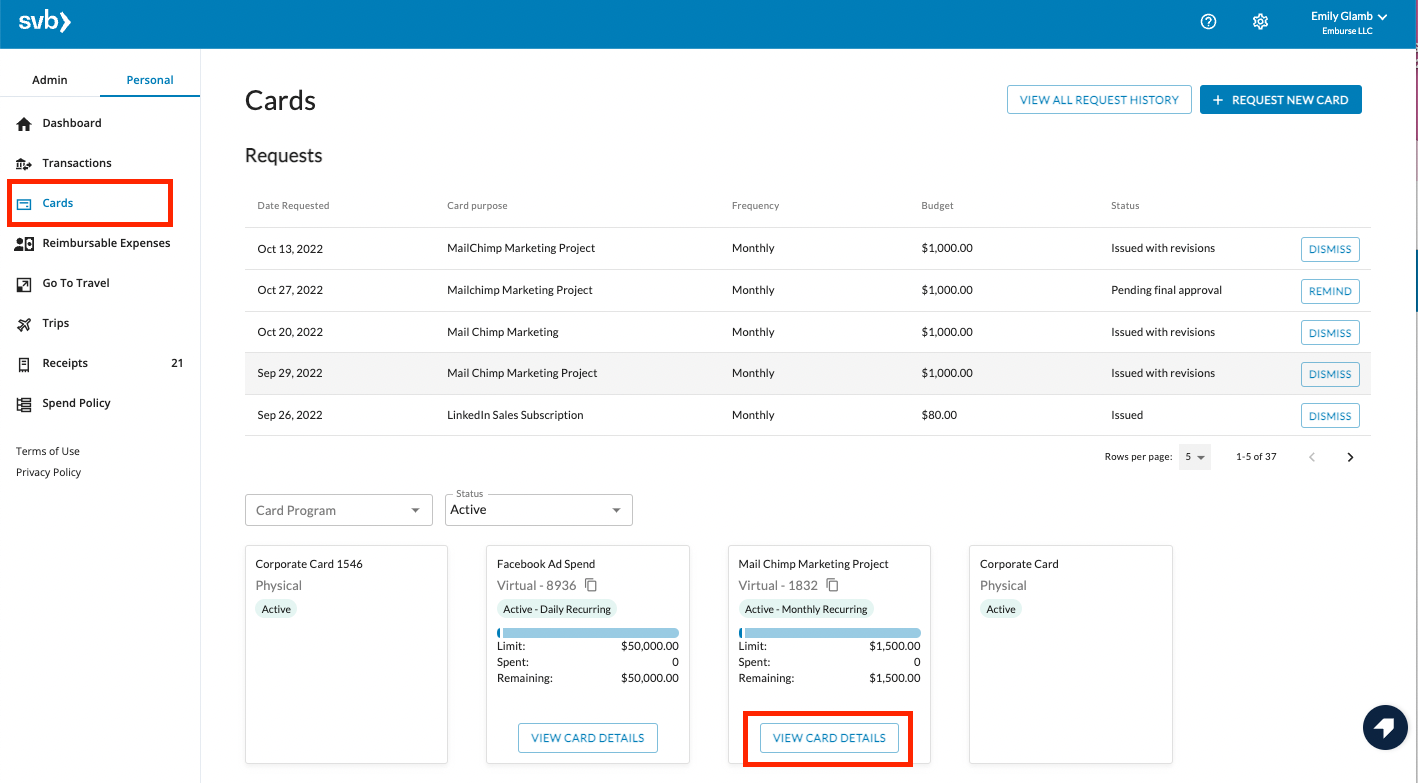Click the Spend Policy icon
1418x783 pixels.
click(x=24, y=404)
